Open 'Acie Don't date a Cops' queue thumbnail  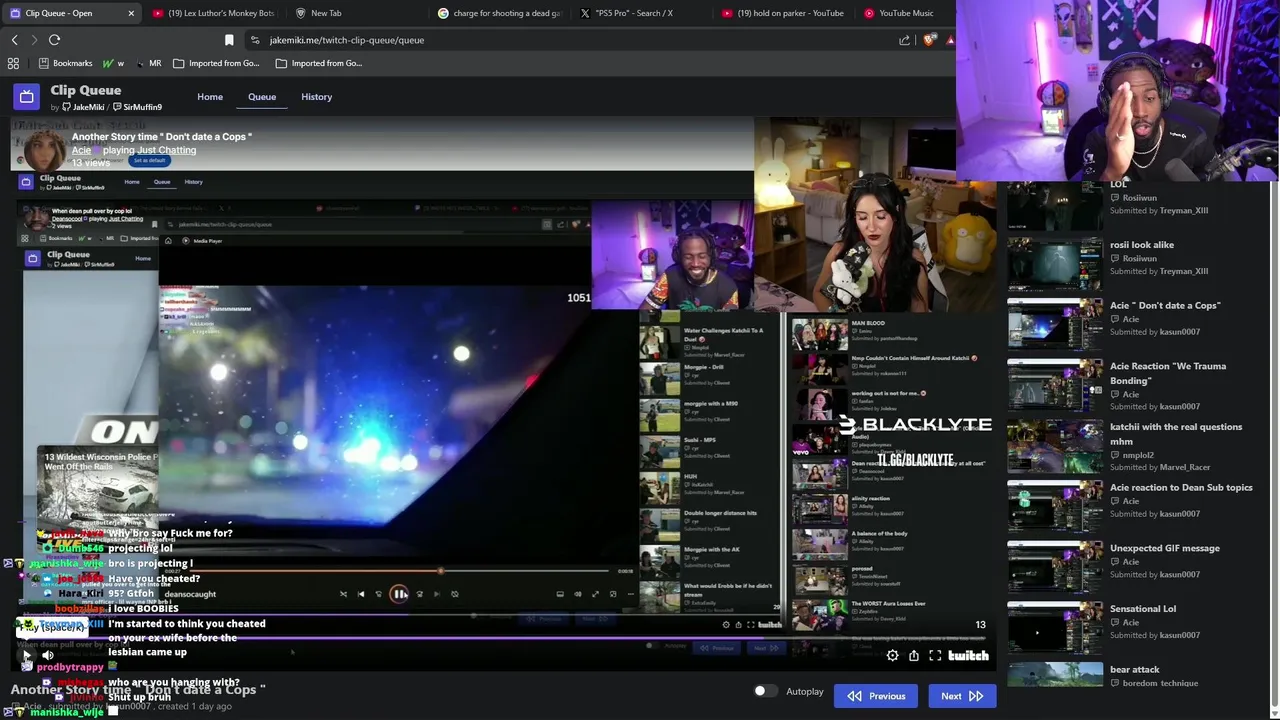(x=1054, y=324)
